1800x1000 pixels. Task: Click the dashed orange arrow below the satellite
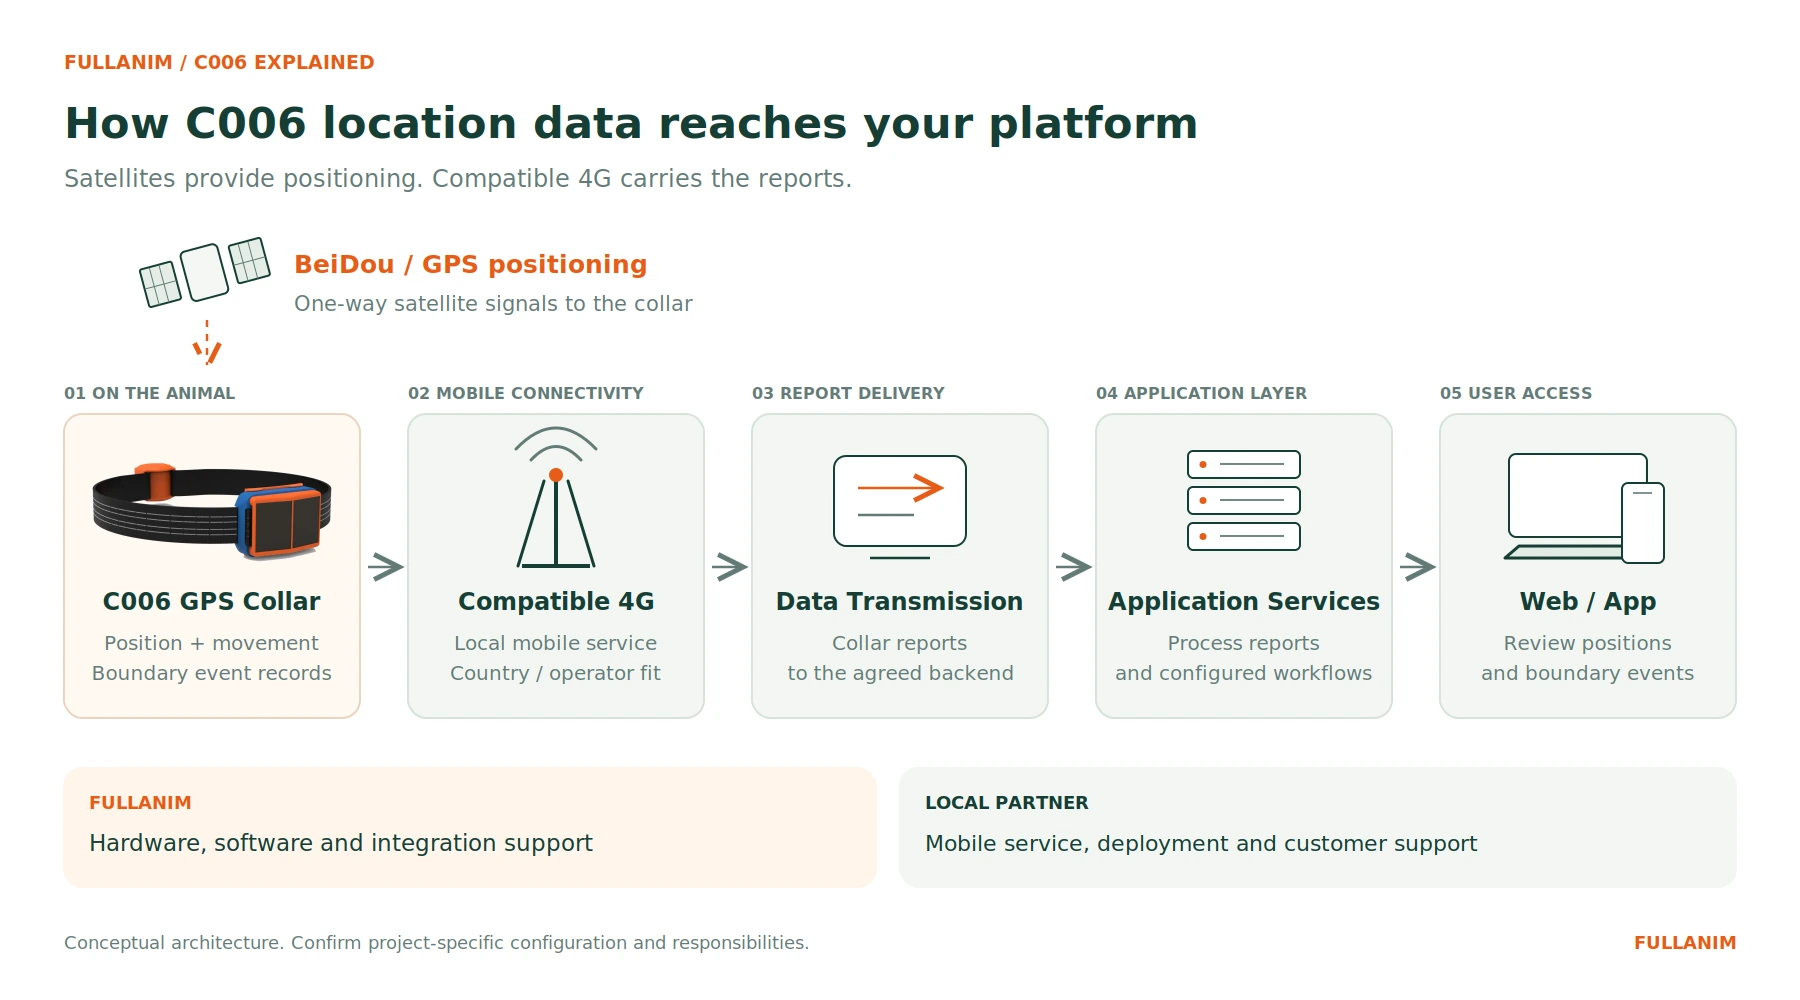(x=207, y=342)
